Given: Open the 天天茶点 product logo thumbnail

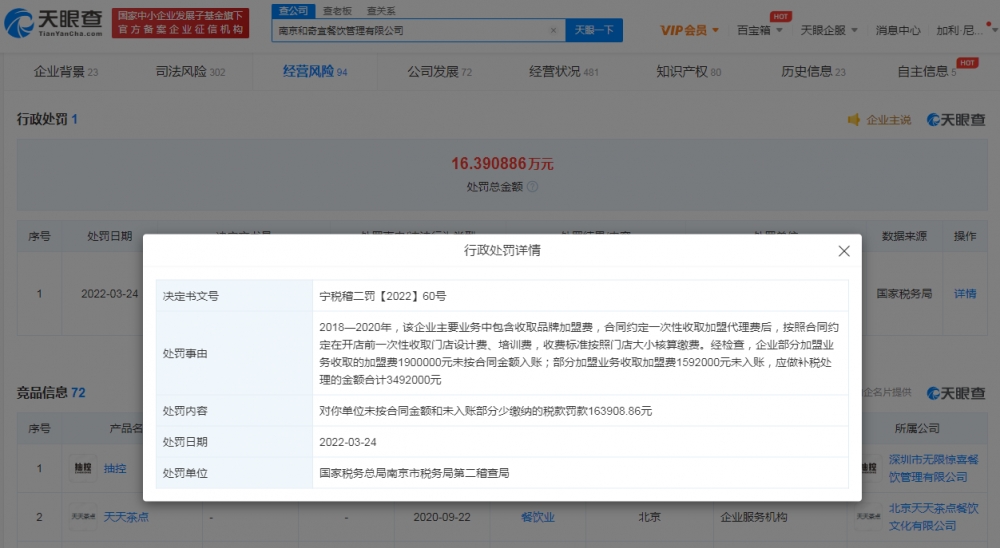Looking at the screenshot, I should (83, 517).
